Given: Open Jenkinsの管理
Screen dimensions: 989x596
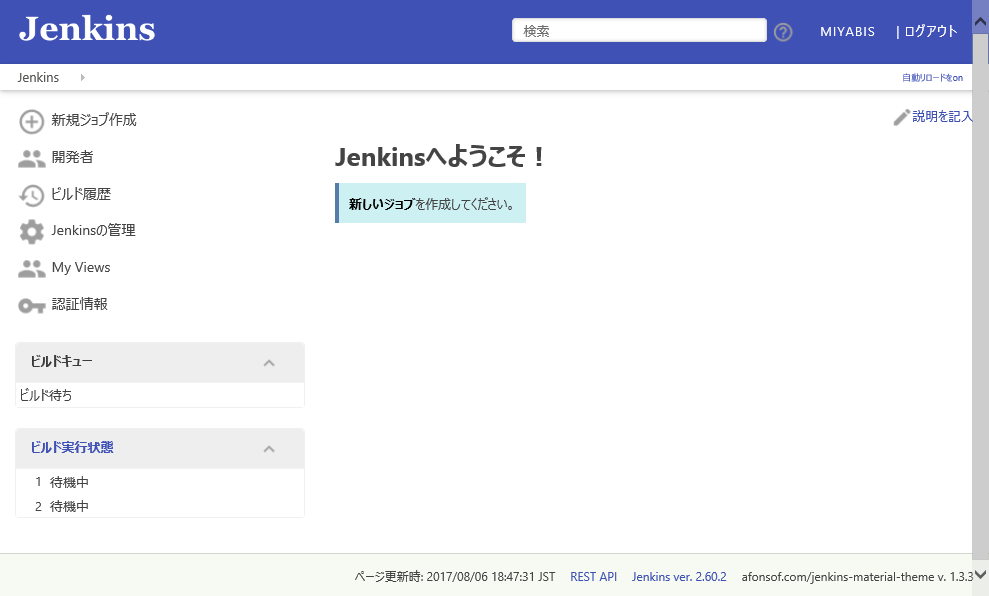Looking at the screenshot, I should pos(93,230).
